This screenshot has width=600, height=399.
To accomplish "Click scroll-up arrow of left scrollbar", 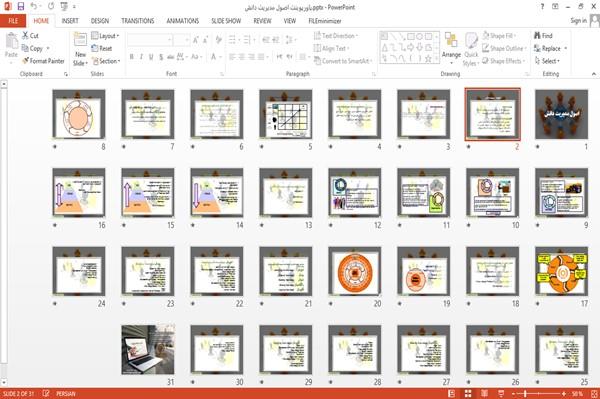I will point(4,83).
